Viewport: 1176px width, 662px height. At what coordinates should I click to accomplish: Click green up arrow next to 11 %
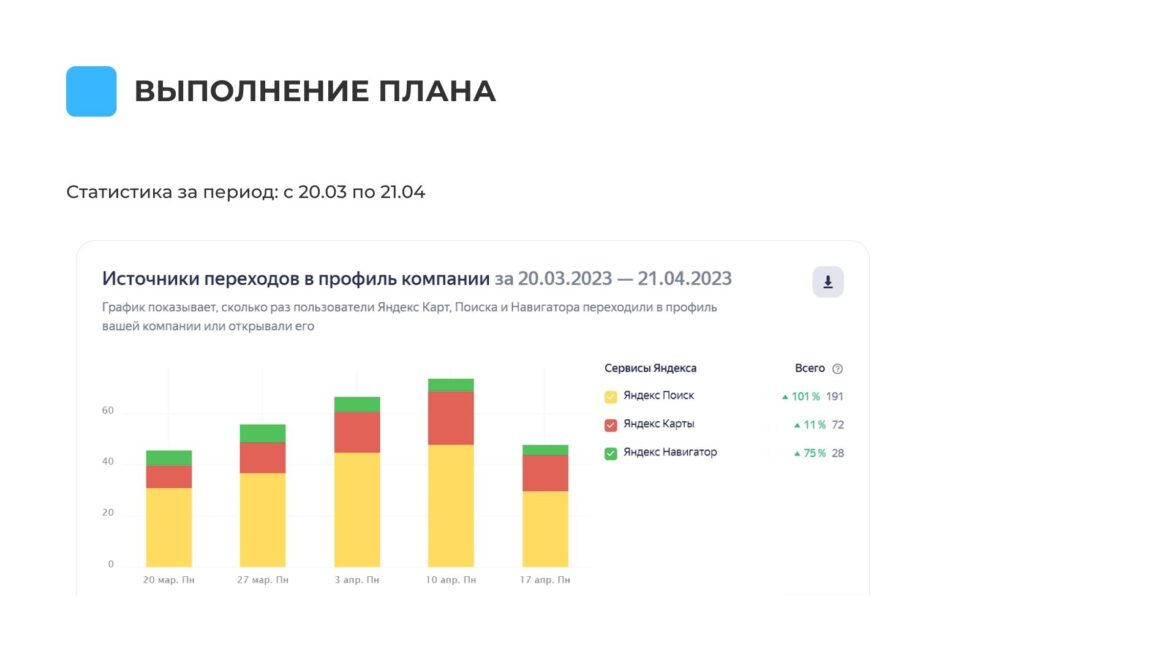tap(796, 425)
